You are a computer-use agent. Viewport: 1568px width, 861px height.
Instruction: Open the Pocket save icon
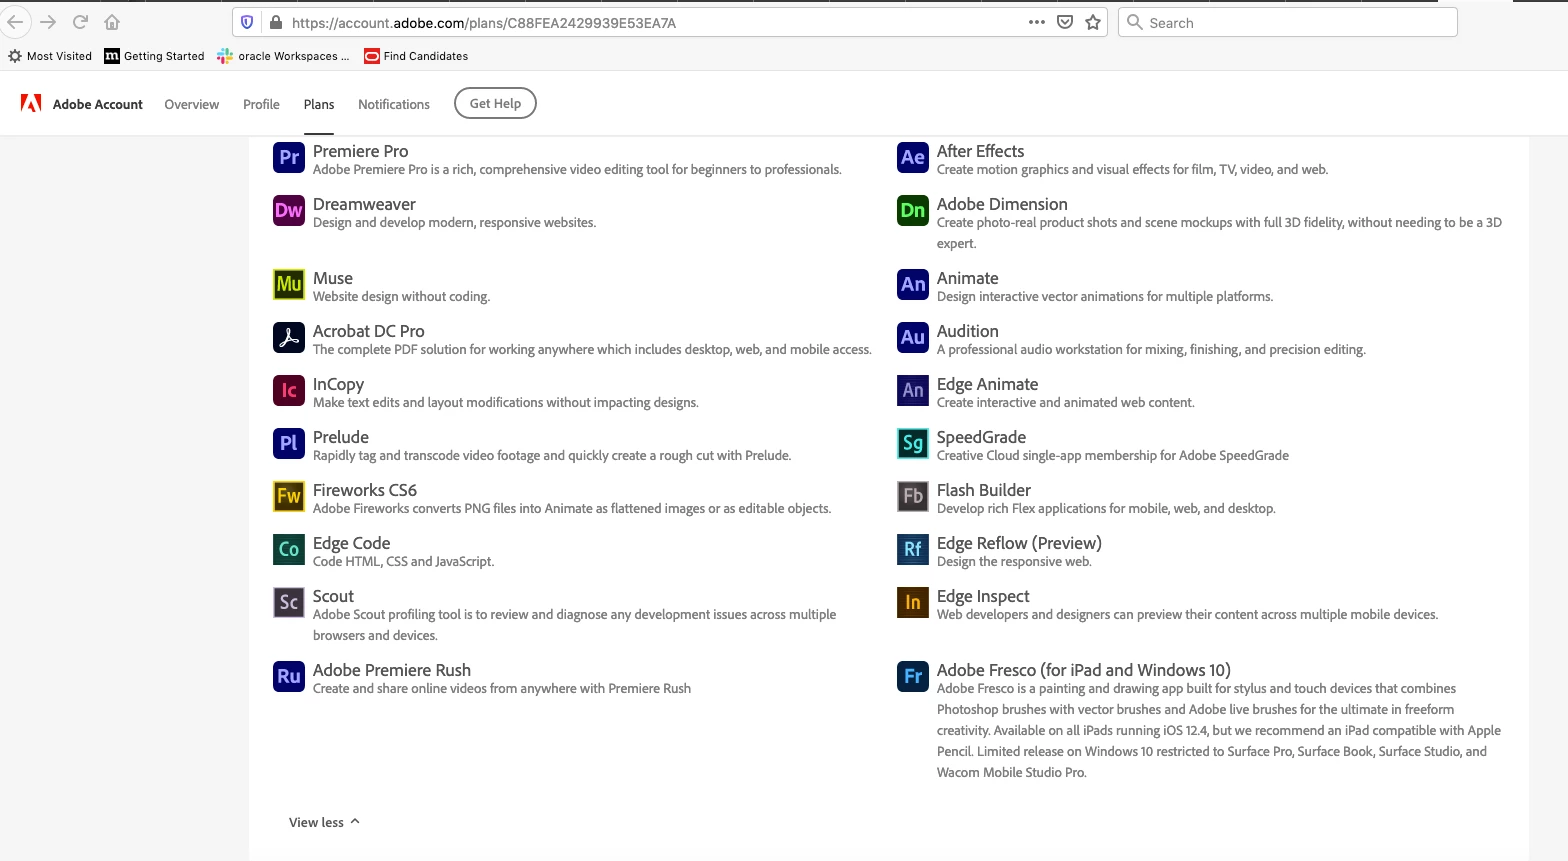coord(1065,22)
